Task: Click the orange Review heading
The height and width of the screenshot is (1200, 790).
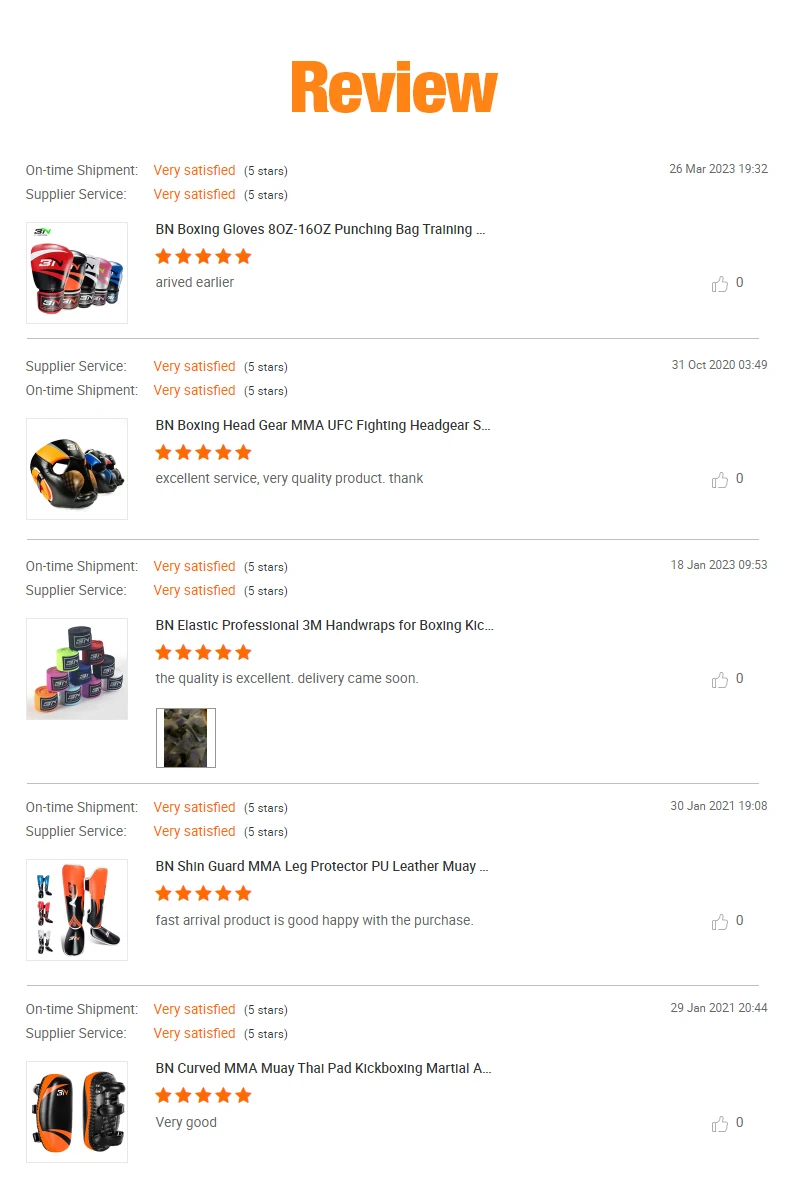Action: click(x=394, y=88)
